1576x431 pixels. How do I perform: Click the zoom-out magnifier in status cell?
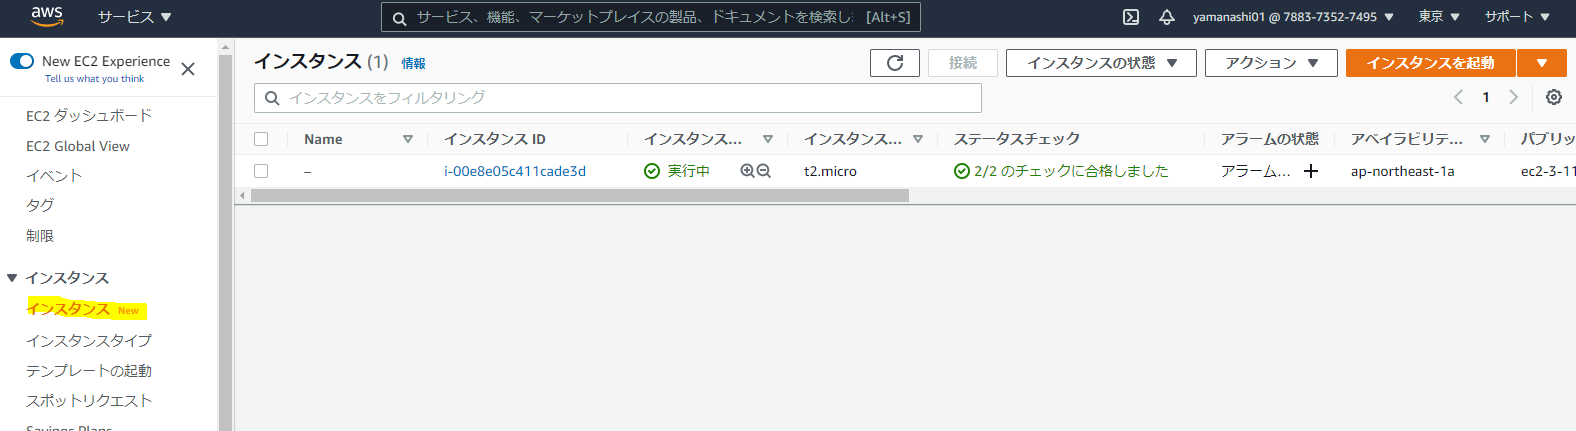(x=764, y=171)
